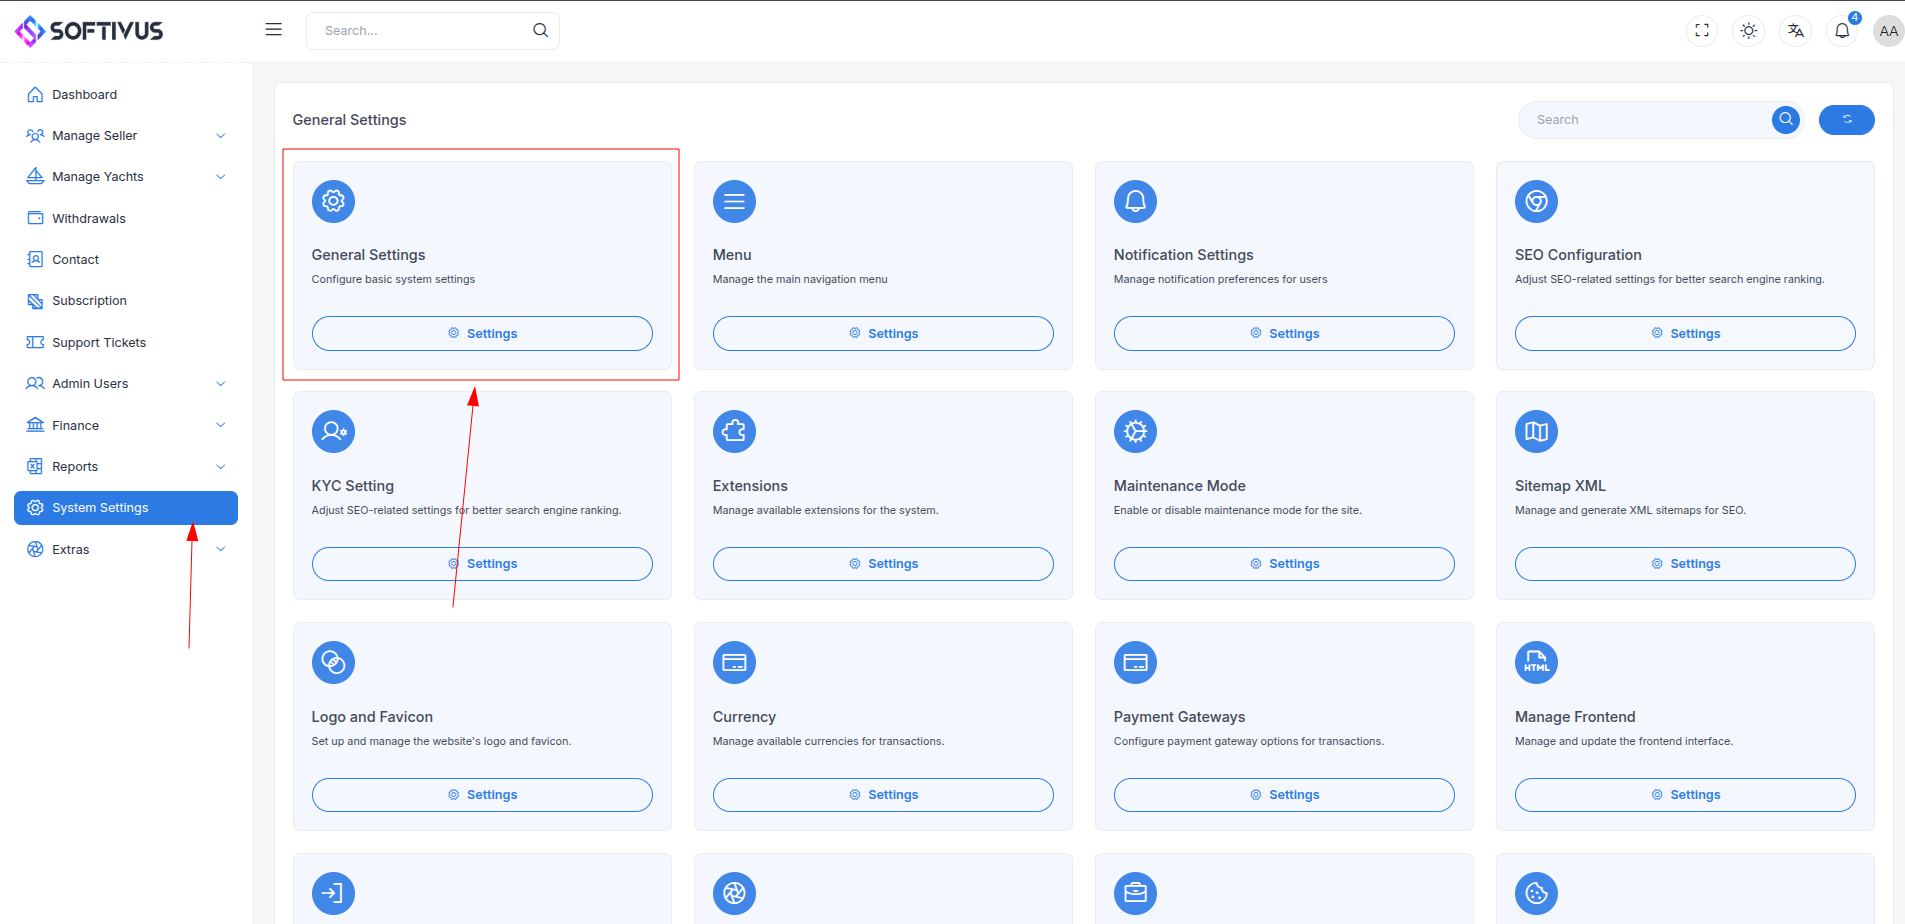Open Contact in sidebar

pos(126,259)
